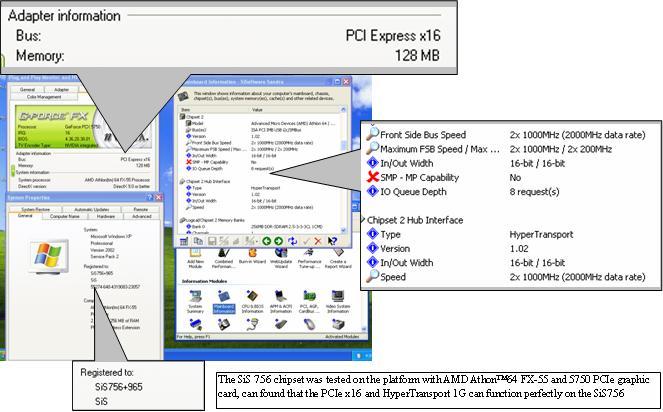Switch to the Color Management tab
Viewport: 663px width, 412px height.
pos(44,97)
